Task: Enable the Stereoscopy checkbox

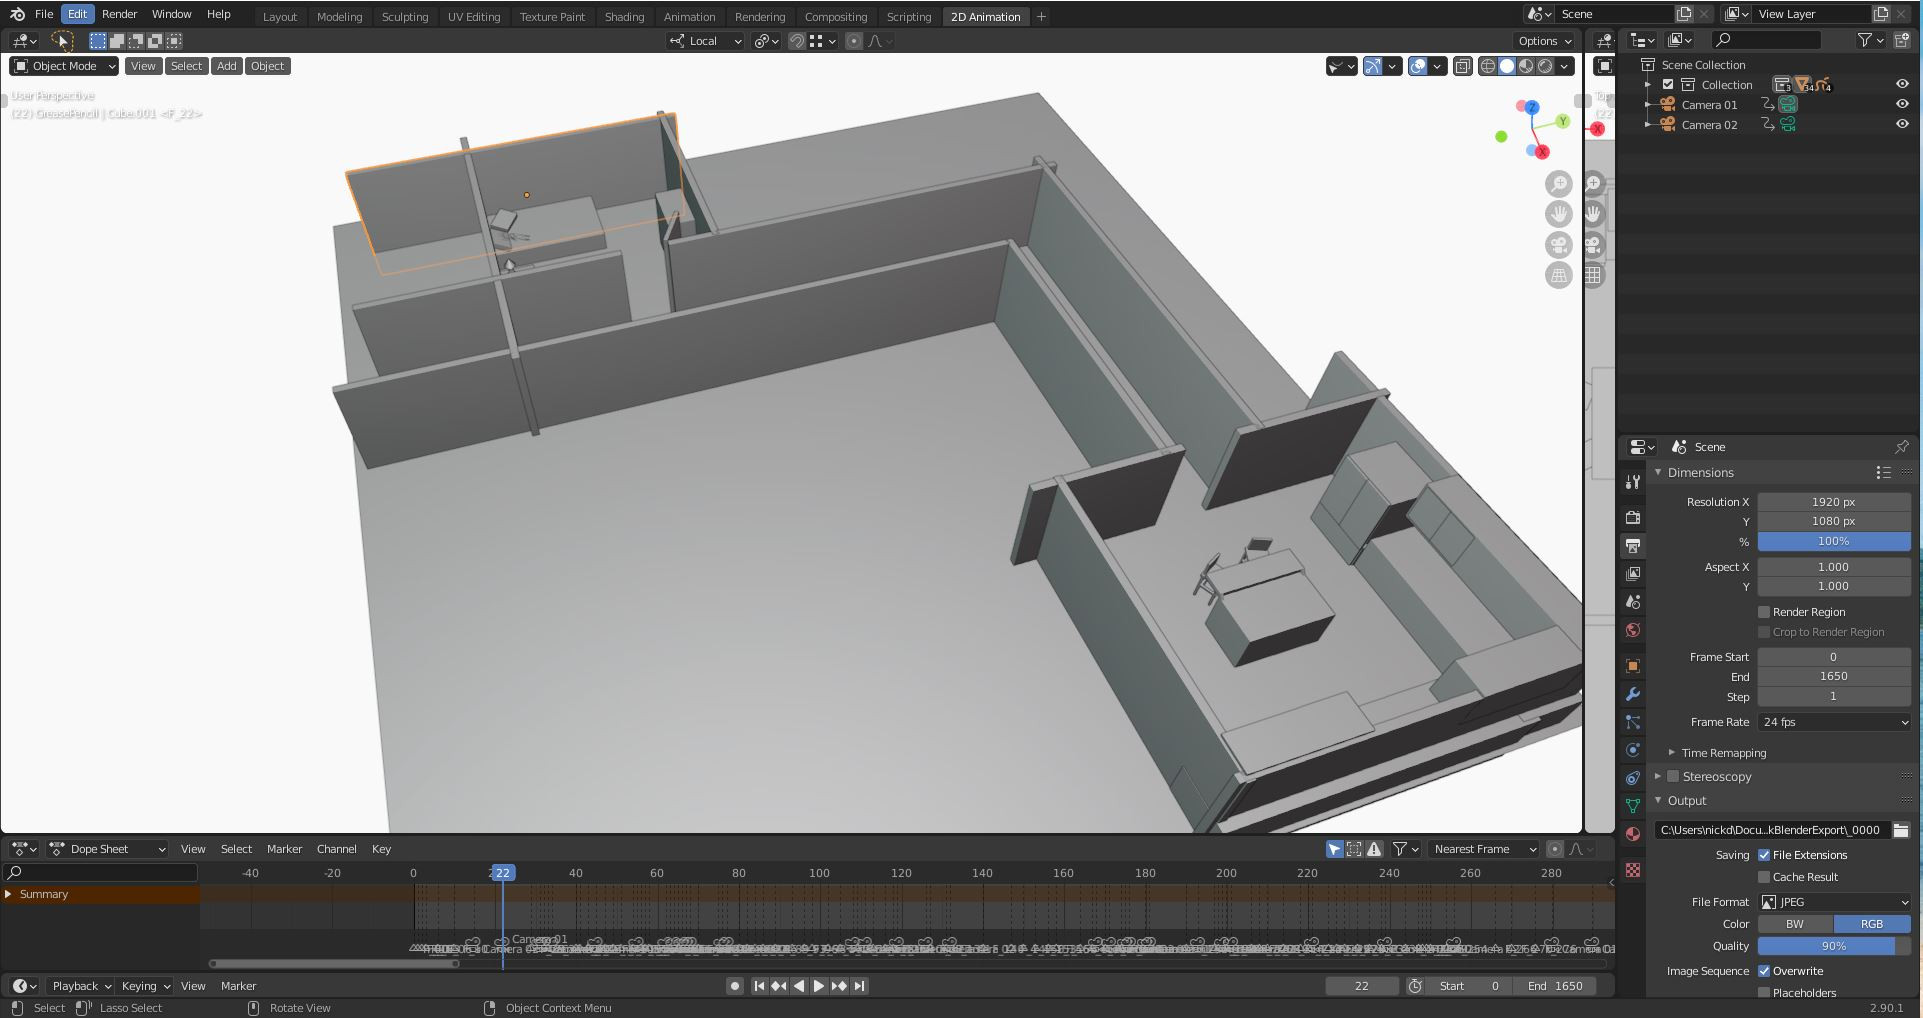Action: (x=1673, y=776)
